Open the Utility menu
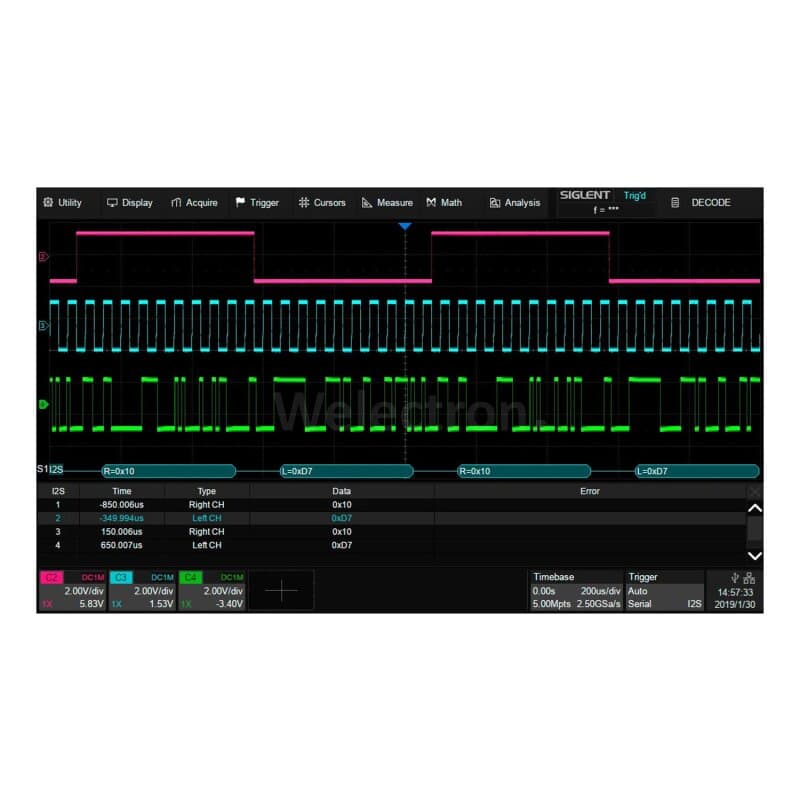The image size is (800, 800). [62, 203]
